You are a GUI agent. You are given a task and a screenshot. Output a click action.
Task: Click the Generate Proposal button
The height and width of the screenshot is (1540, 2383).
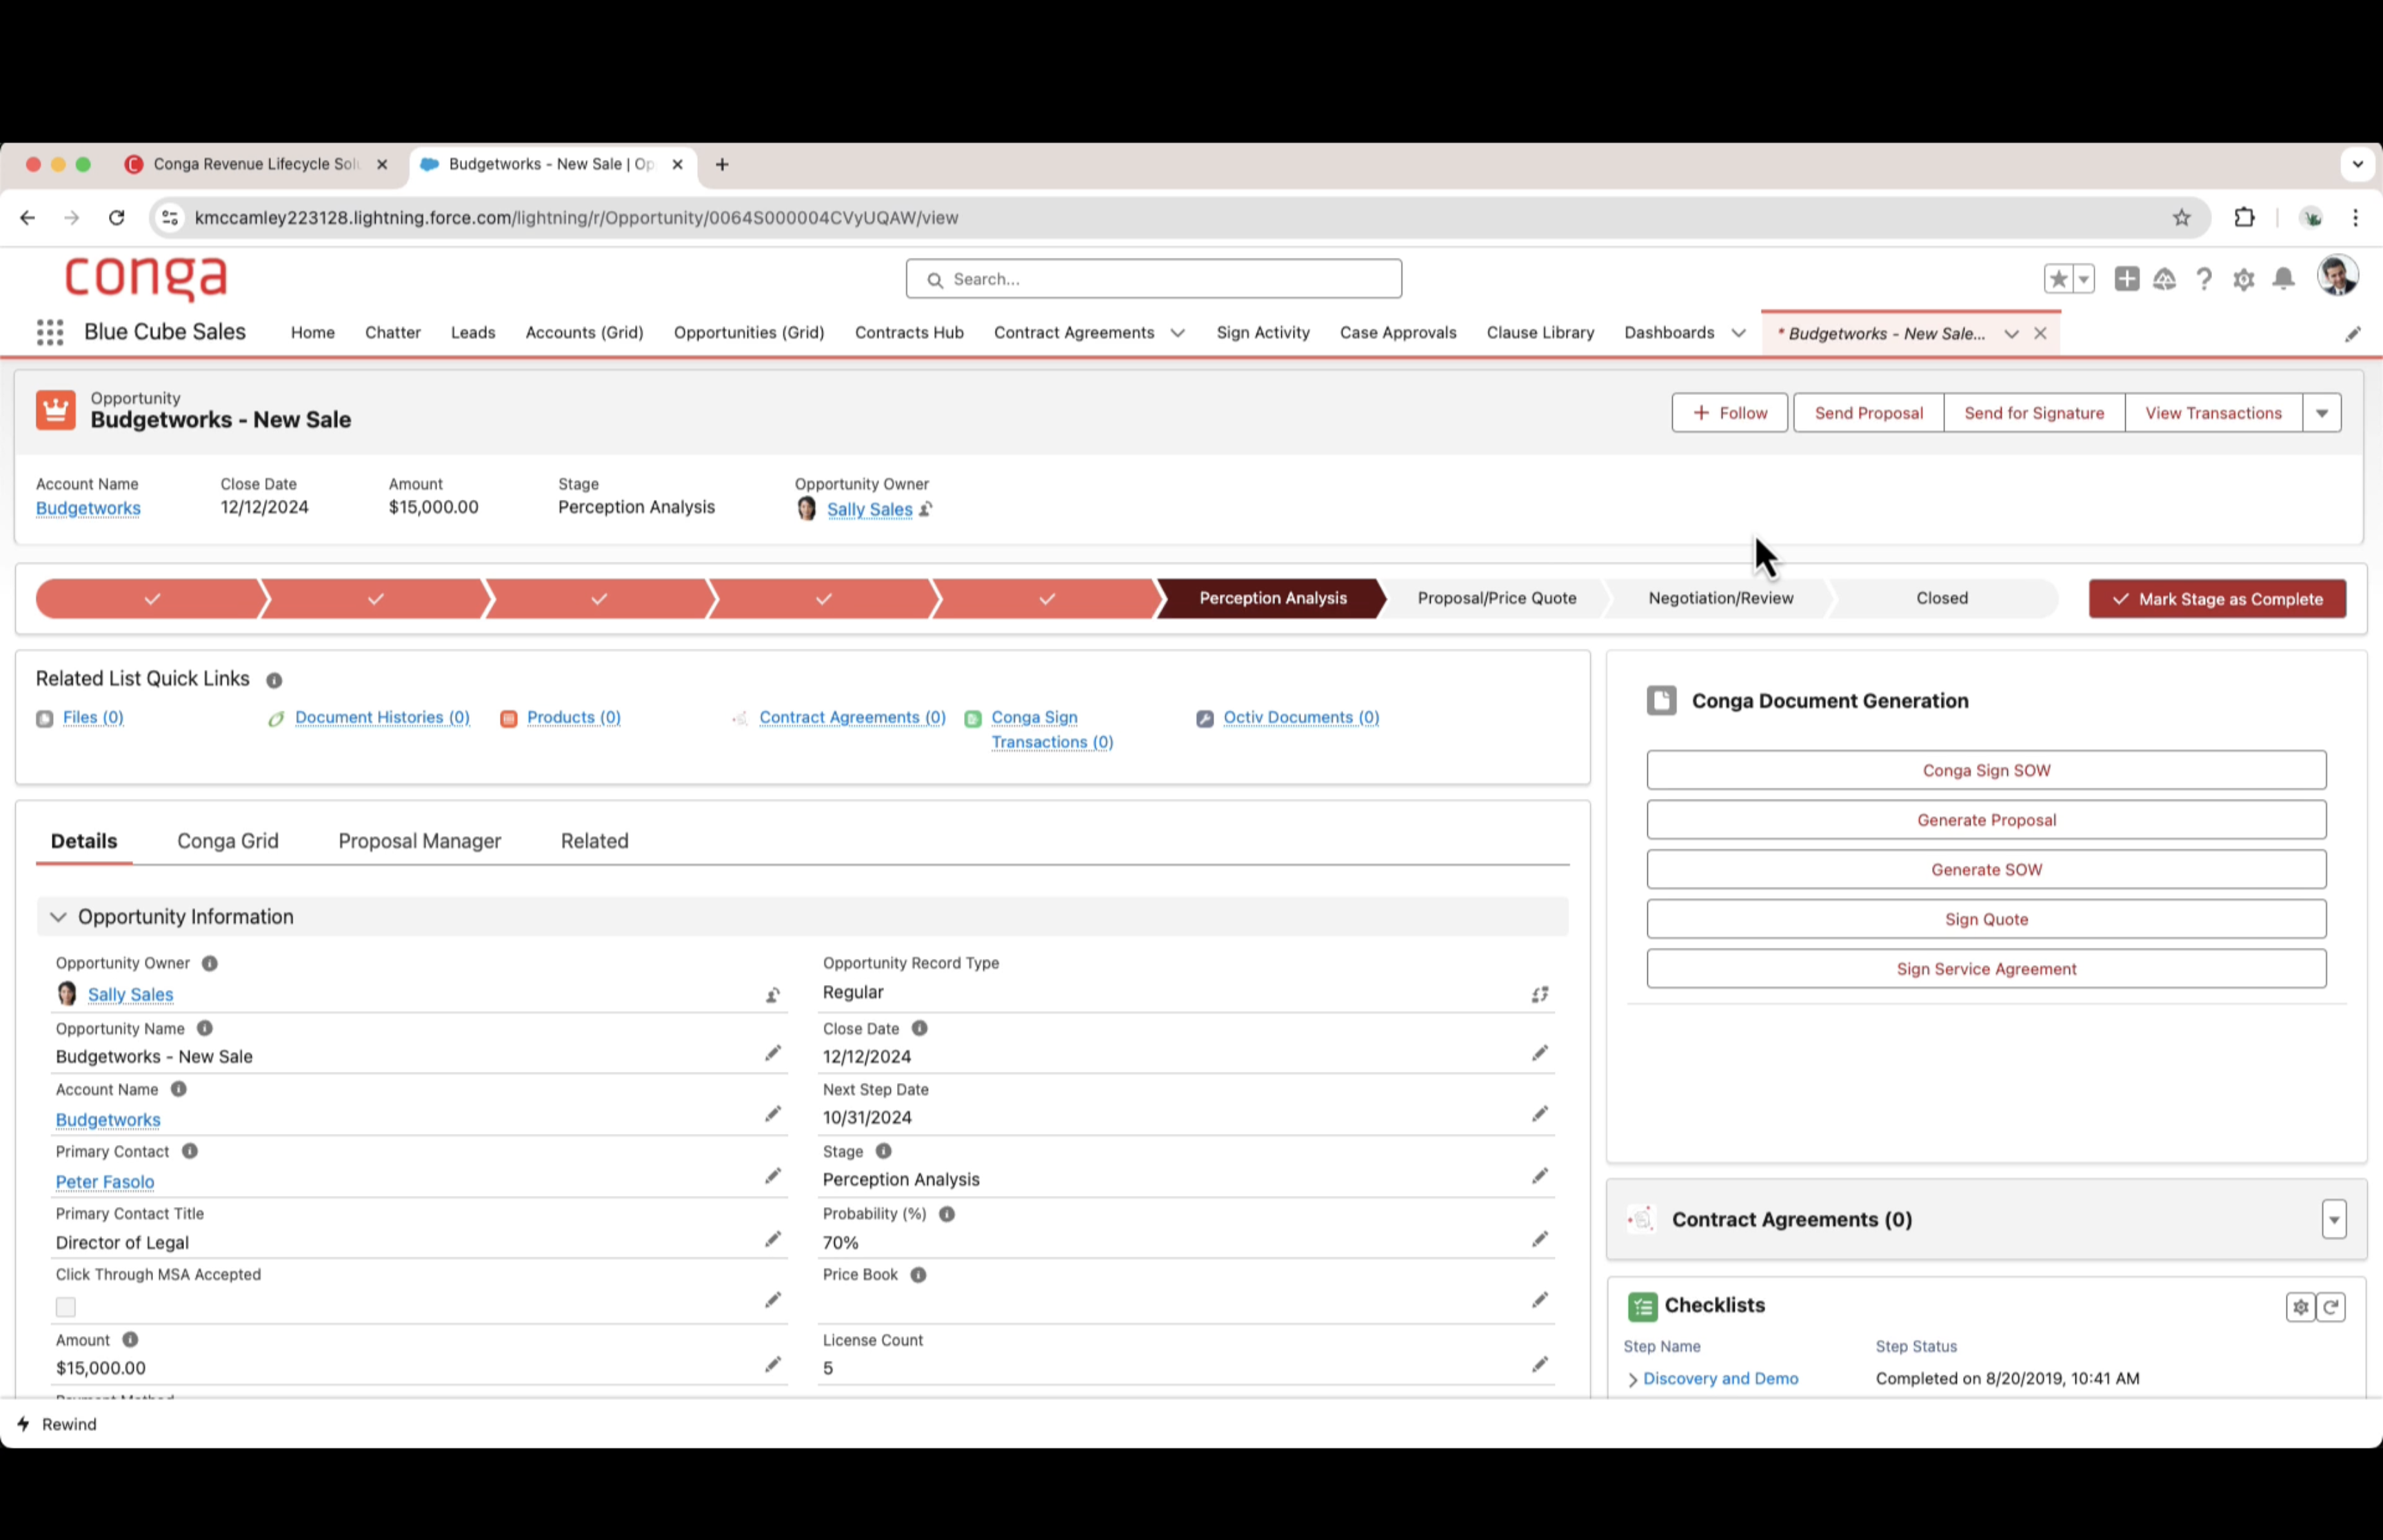coord(1985,820)
